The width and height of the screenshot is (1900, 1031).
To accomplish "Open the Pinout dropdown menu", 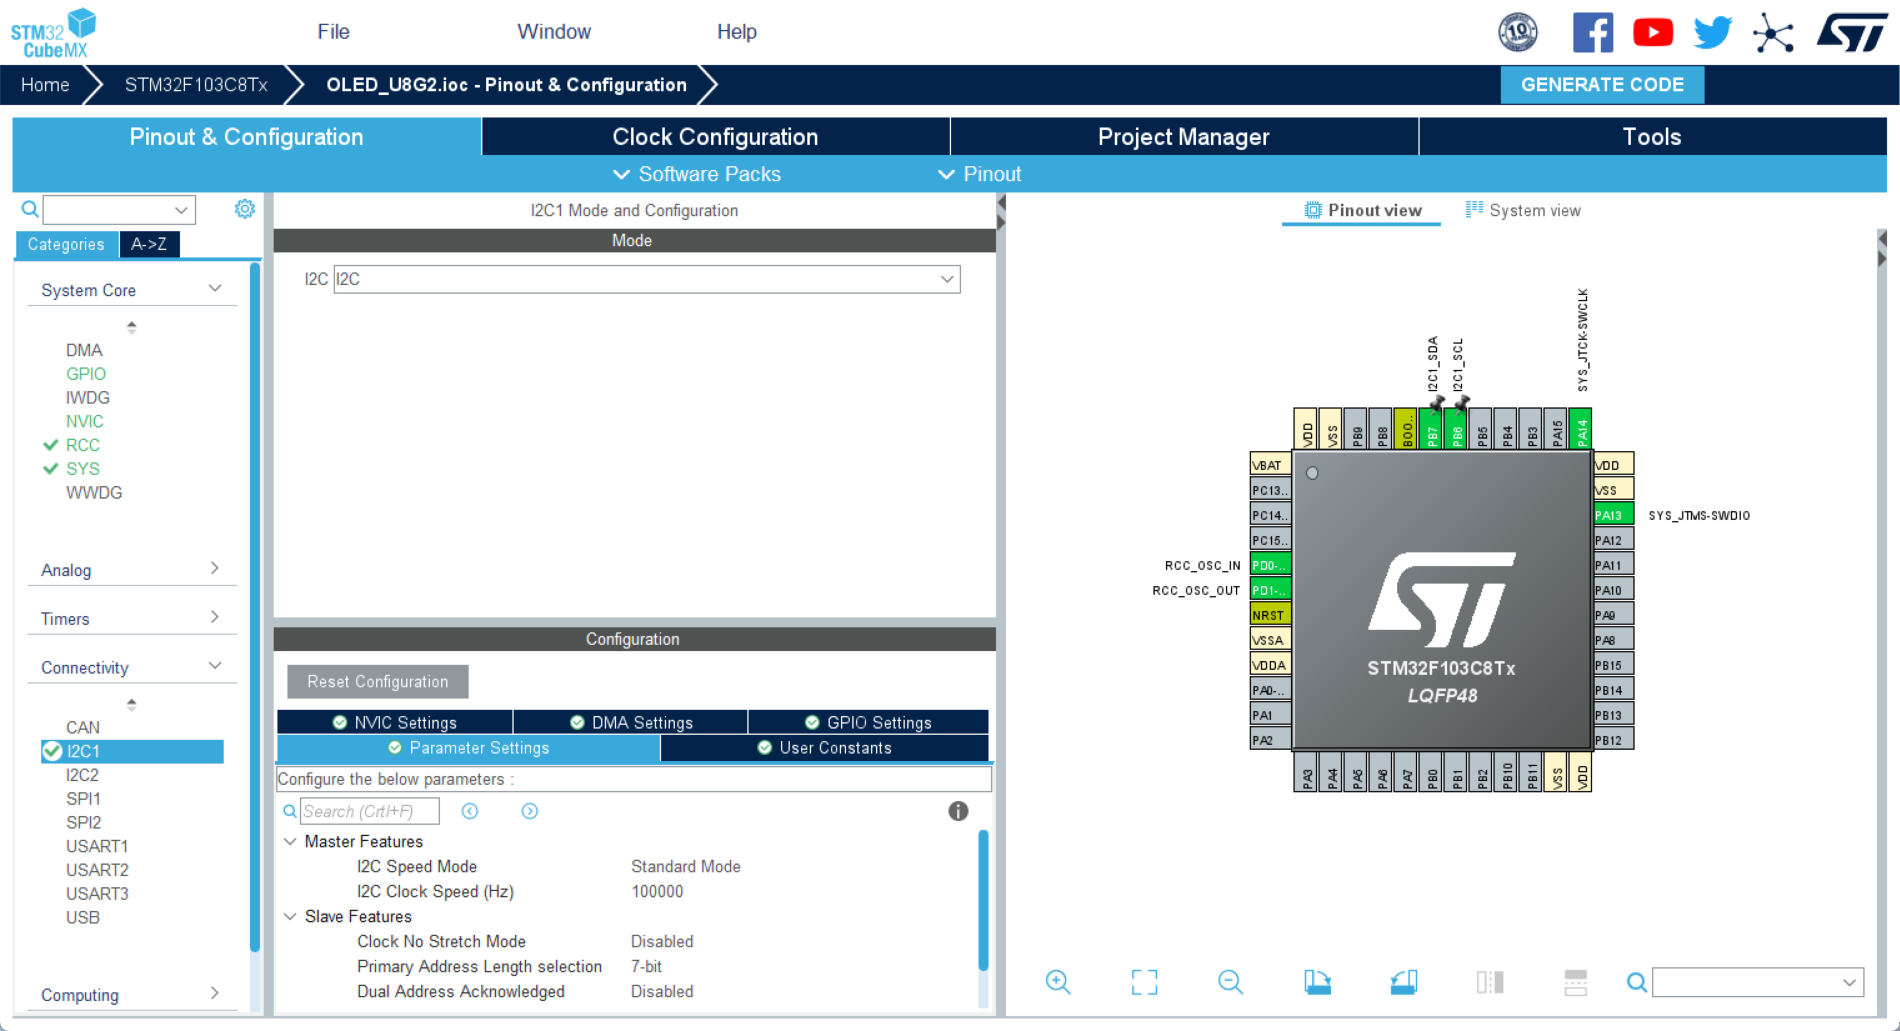I will click(980, 174).
